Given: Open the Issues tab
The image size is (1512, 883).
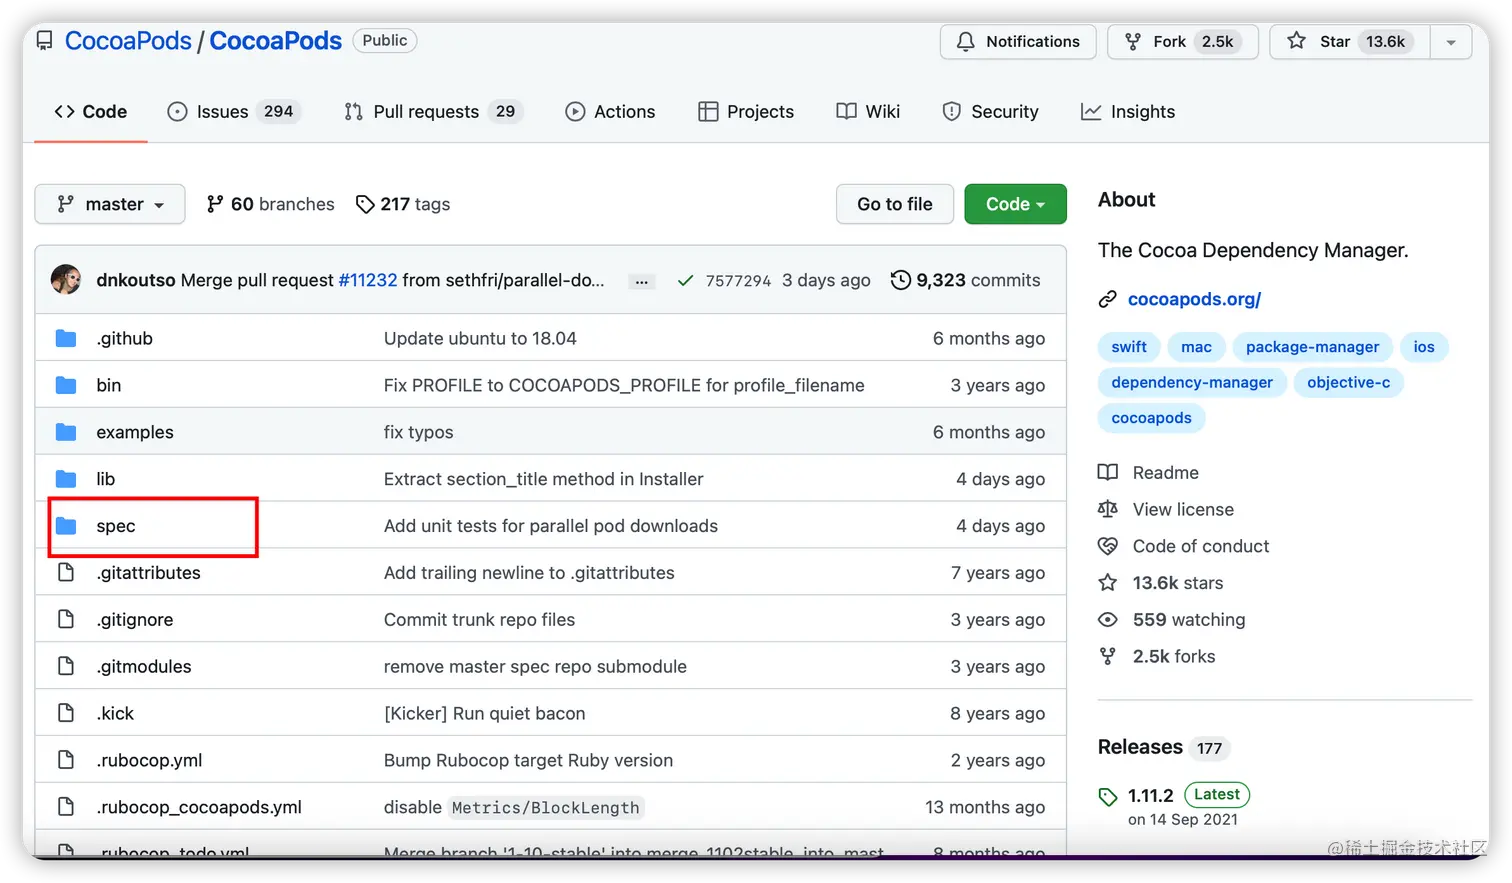Looking at the screenshot, I should 235,112.
